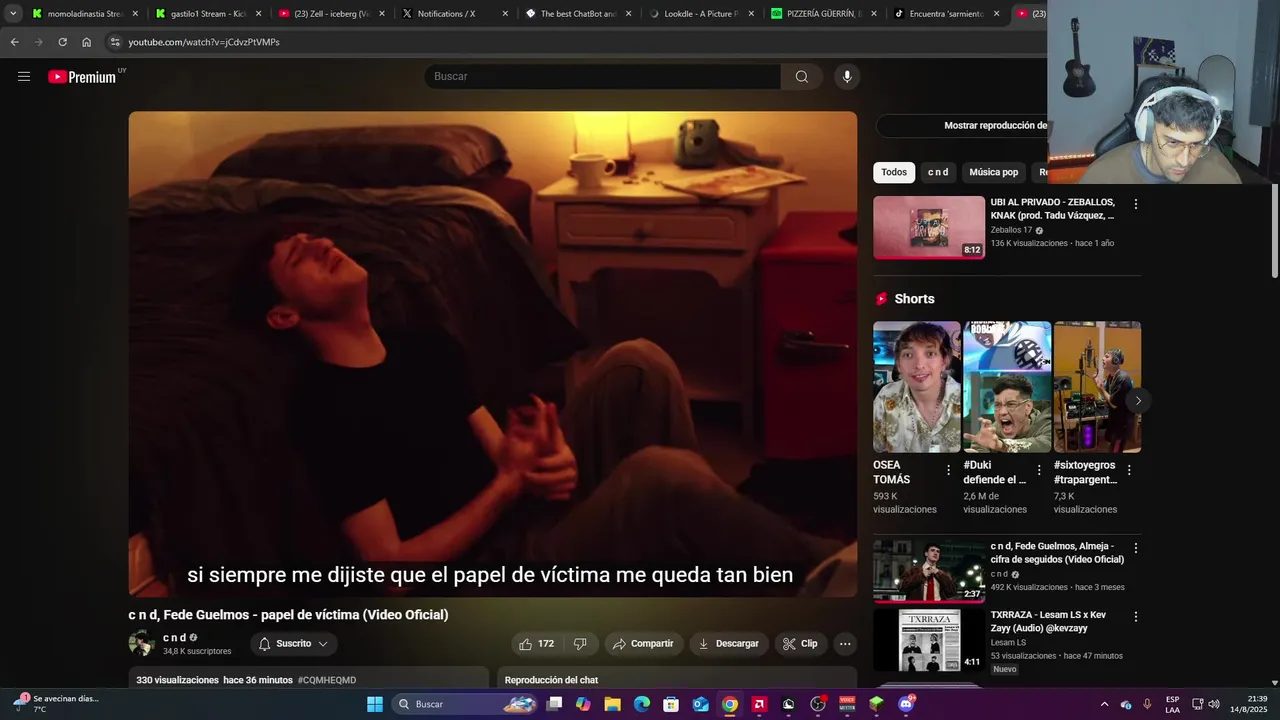The image size is (1280, 720).
Task: Open TXRRAZA - Lesam LS x Kev title
Action: (x=1048, y=621)
